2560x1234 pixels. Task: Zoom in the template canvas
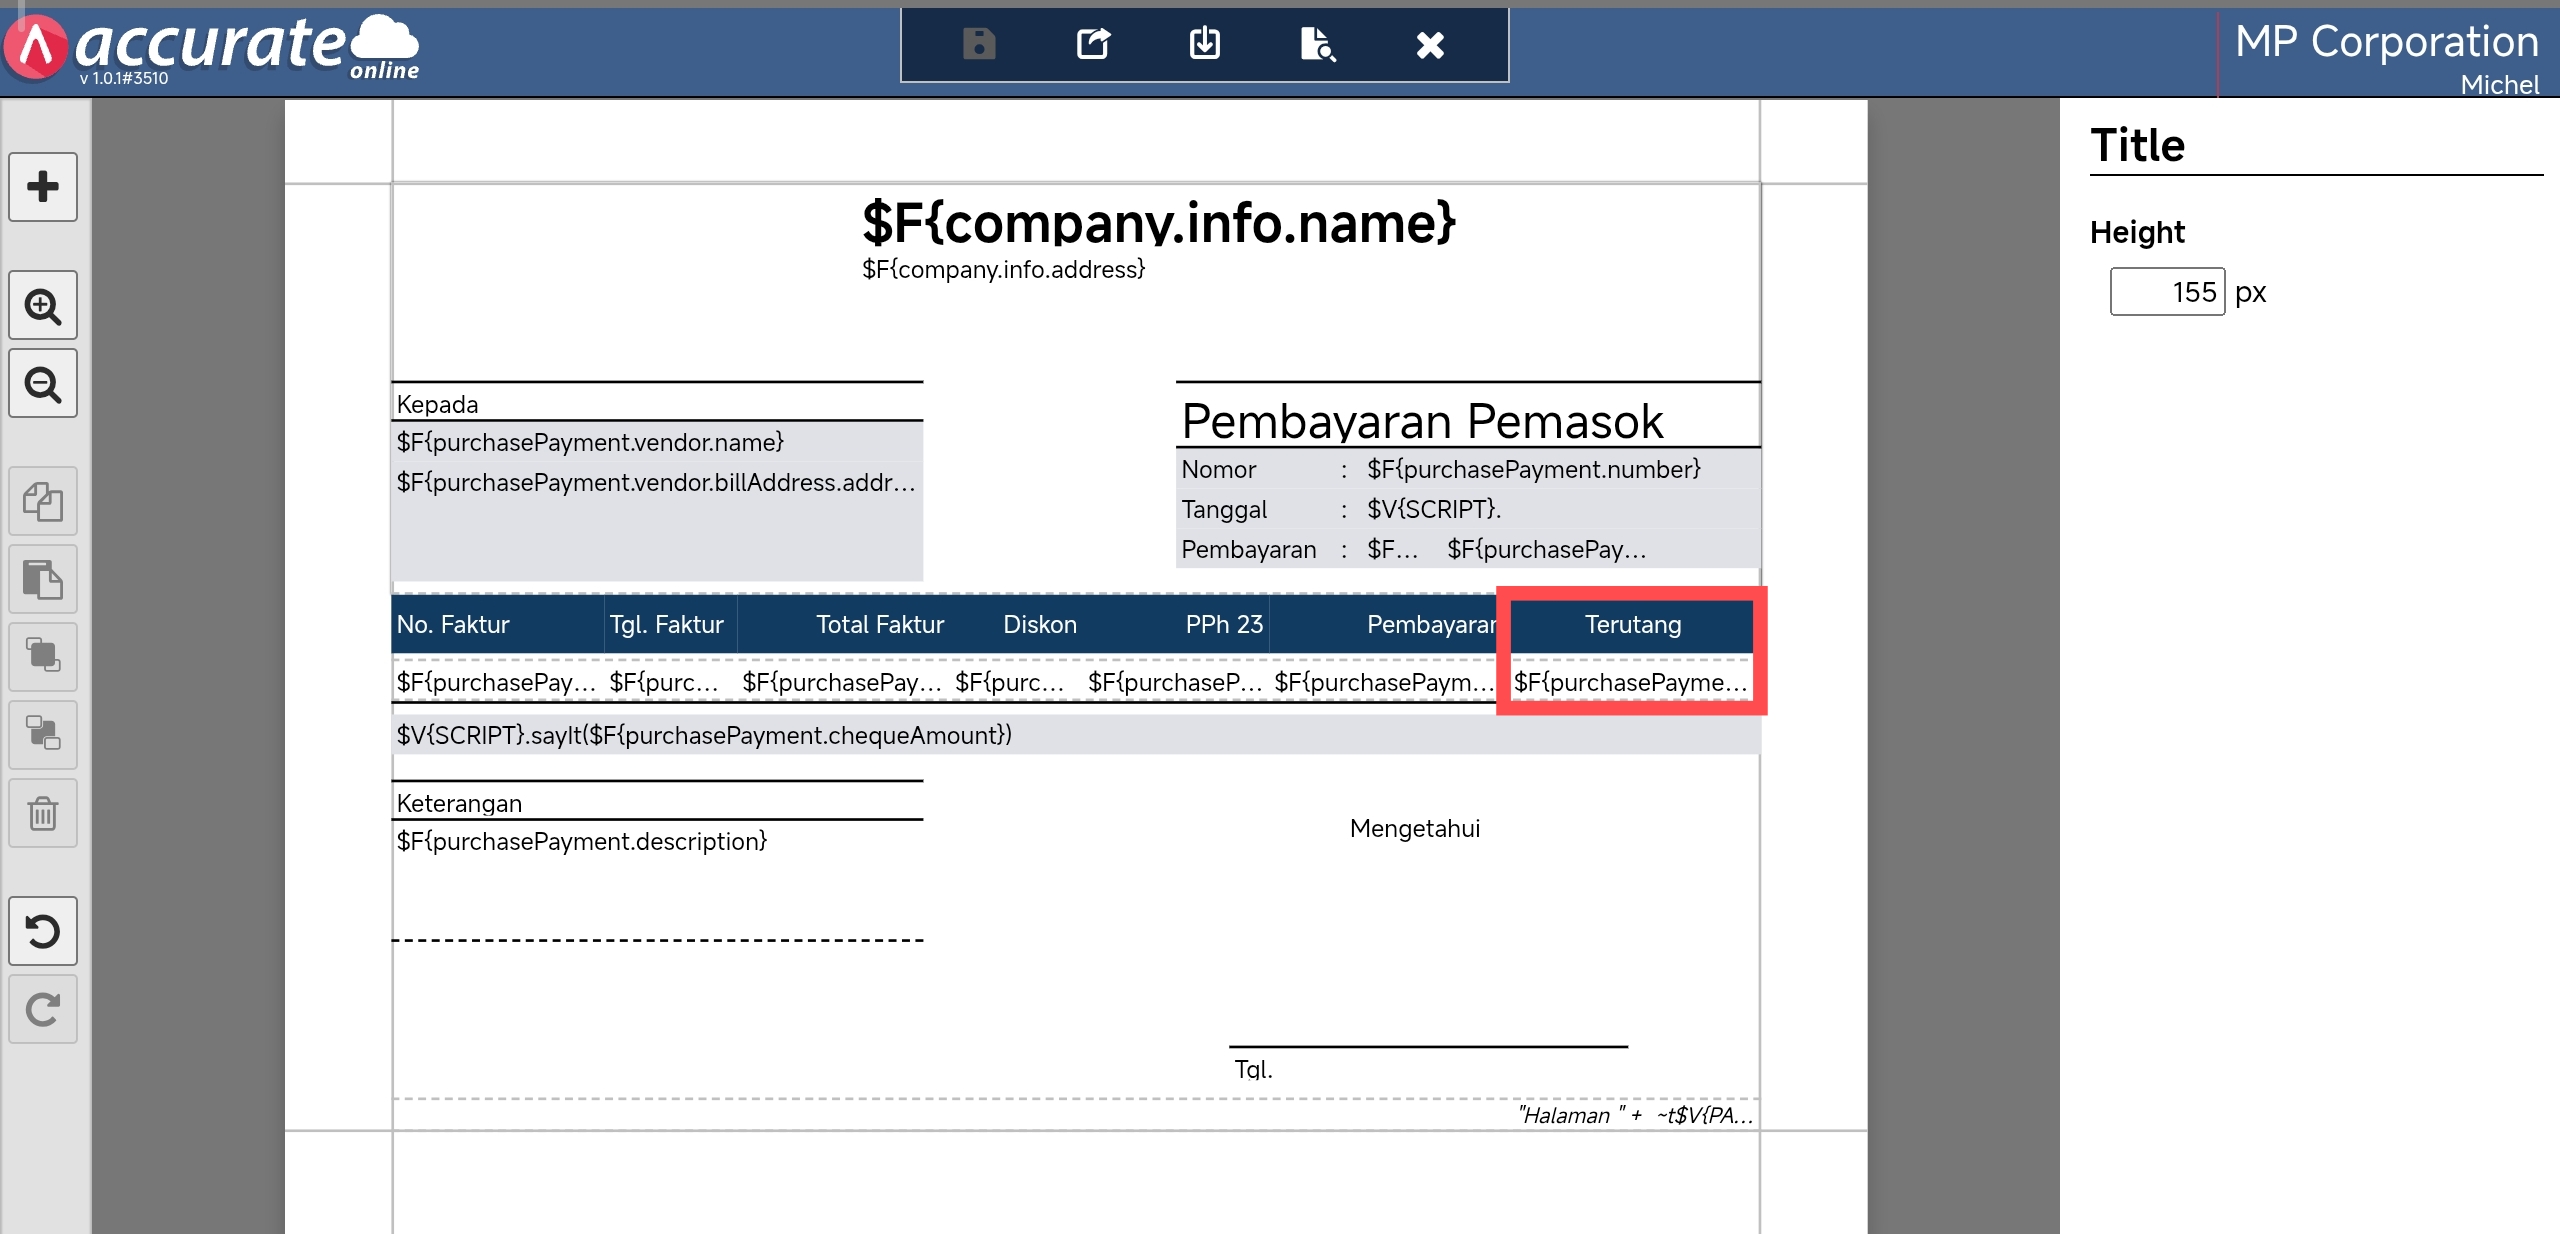(43, 305)
